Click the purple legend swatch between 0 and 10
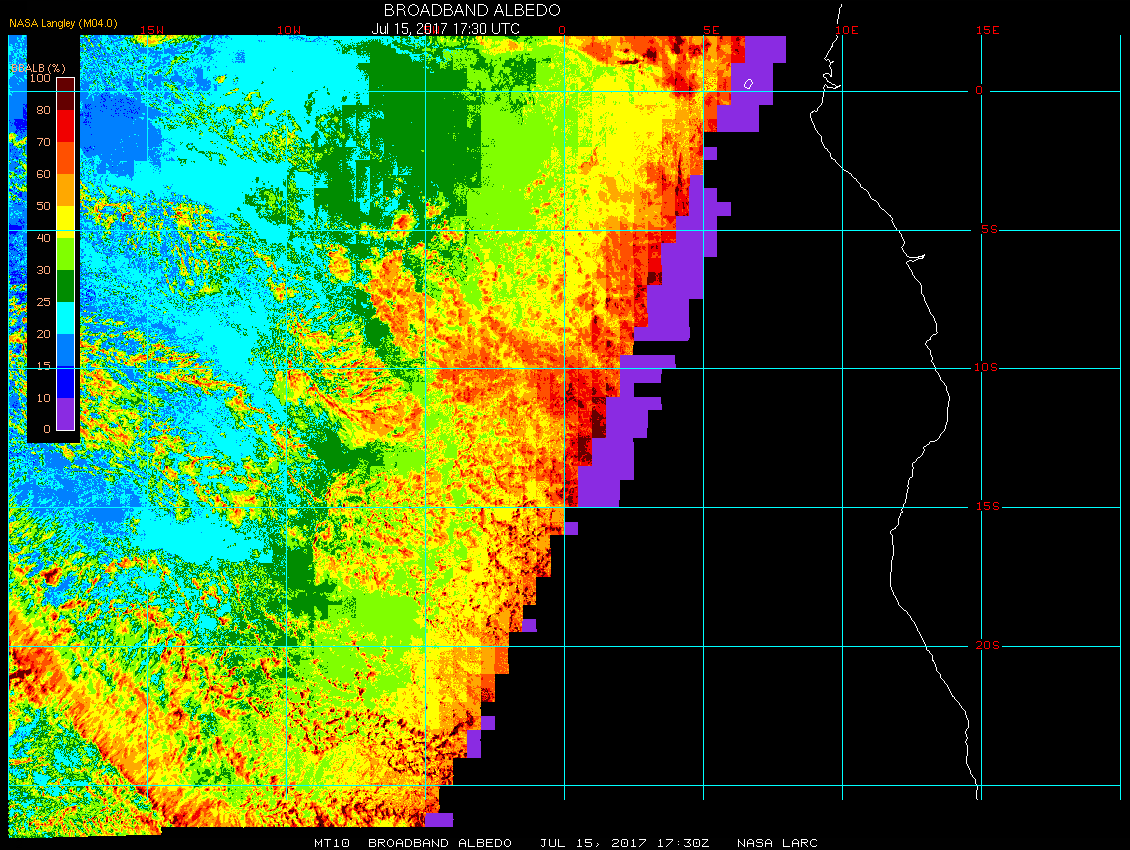The image size is (1130, 850). tap(66, 414)
